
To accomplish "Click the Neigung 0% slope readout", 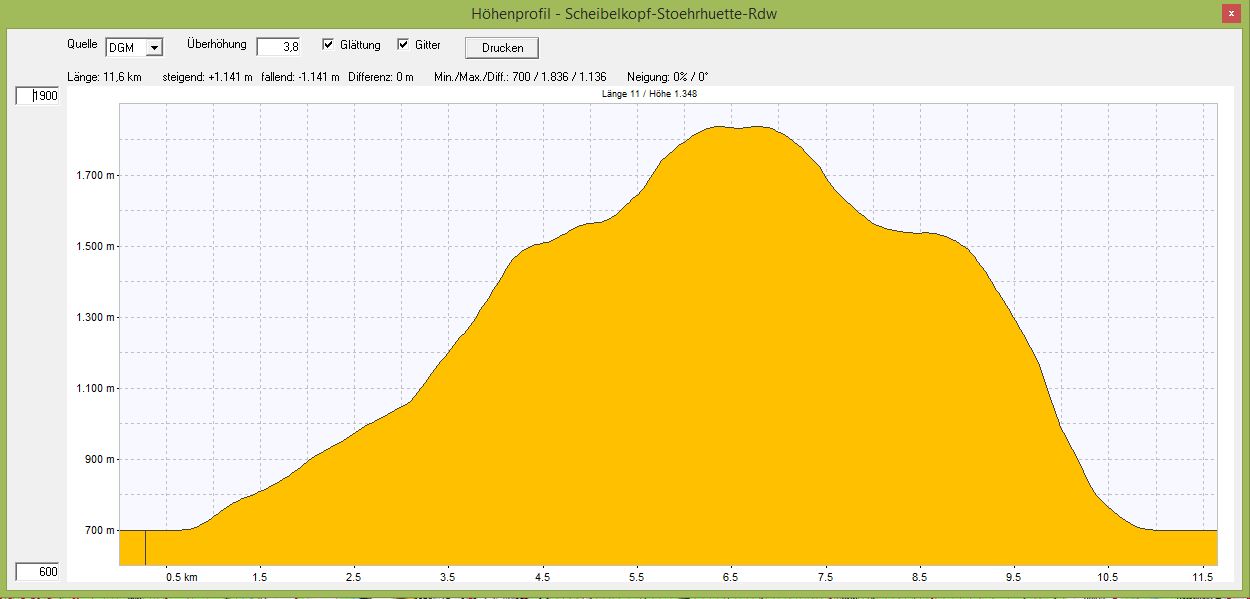I will pyautogui.click(x=667, y=77).
